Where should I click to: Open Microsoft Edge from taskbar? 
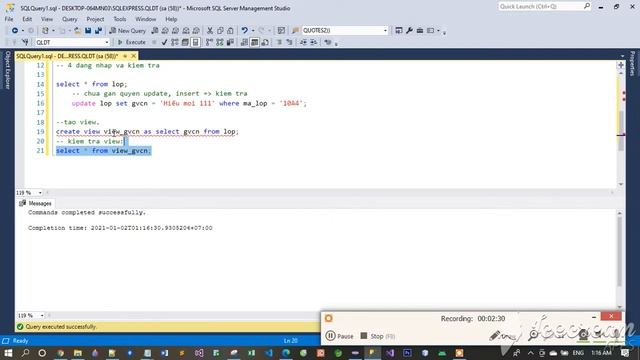(286, 353)
